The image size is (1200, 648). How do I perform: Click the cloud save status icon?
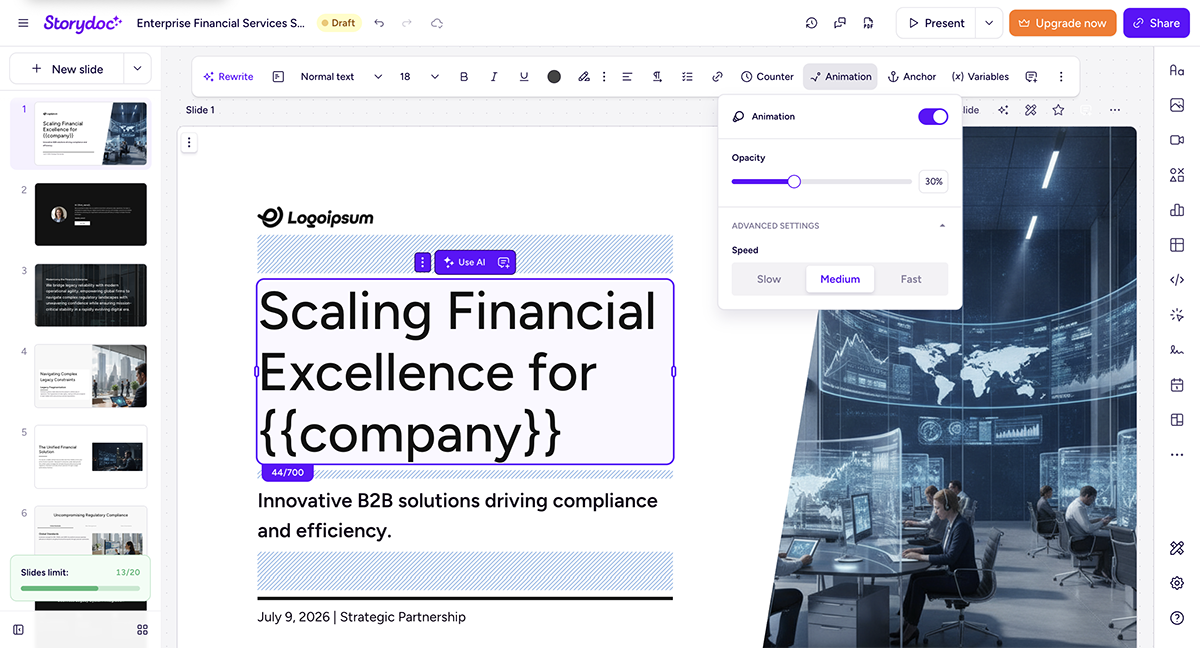tap(437, 23)
